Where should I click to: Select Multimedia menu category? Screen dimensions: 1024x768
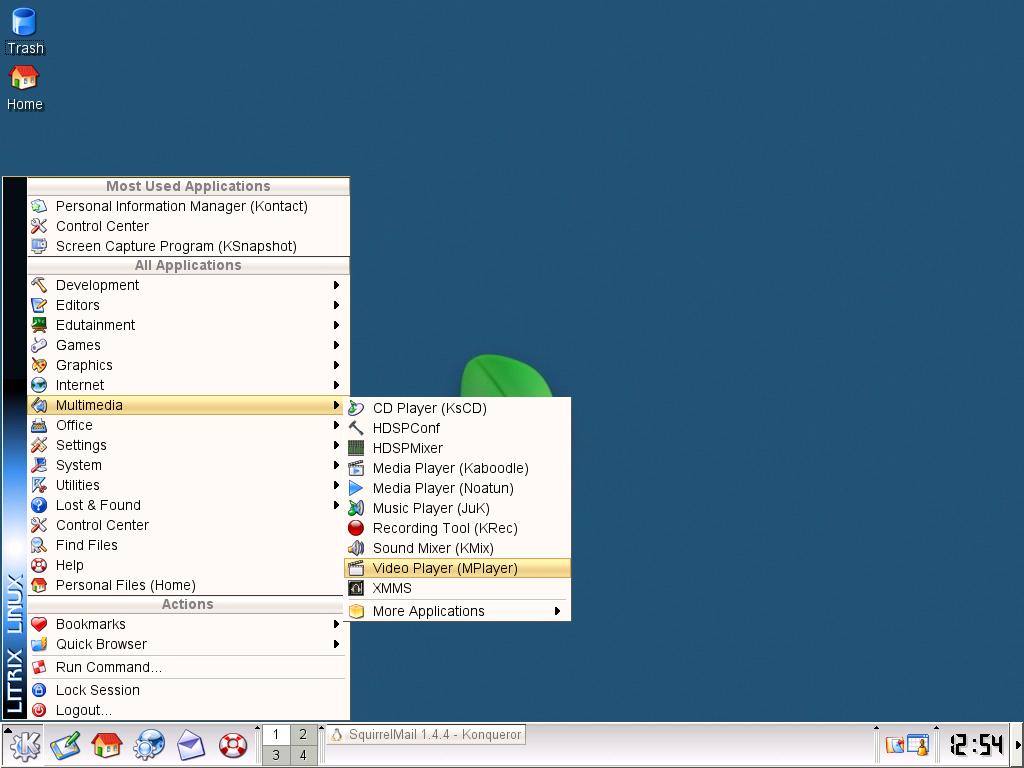(186, 405)
